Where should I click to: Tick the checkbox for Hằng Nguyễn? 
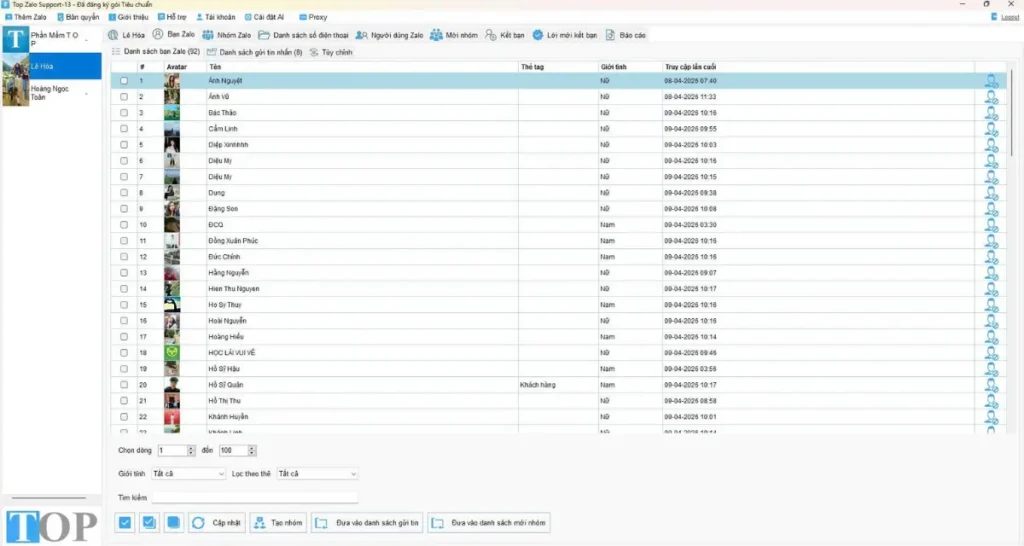click(124, 273)
